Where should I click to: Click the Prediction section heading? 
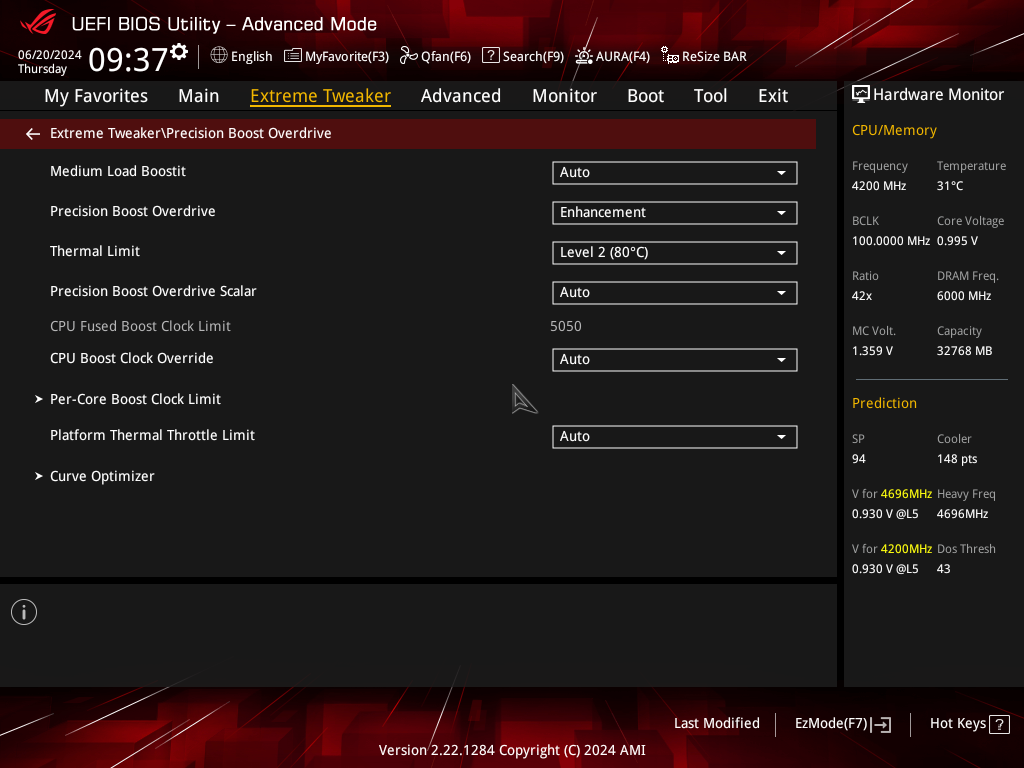(884, 403)
